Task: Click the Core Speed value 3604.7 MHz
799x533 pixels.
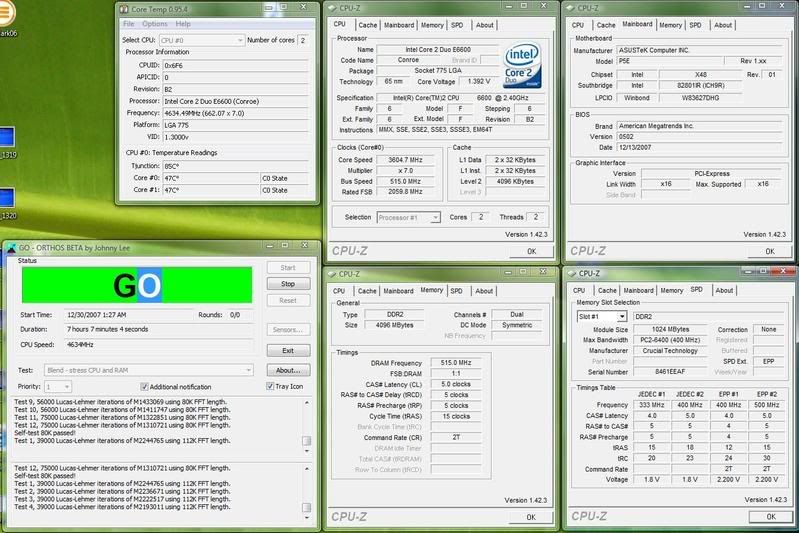Action: [x=405, y=160]
